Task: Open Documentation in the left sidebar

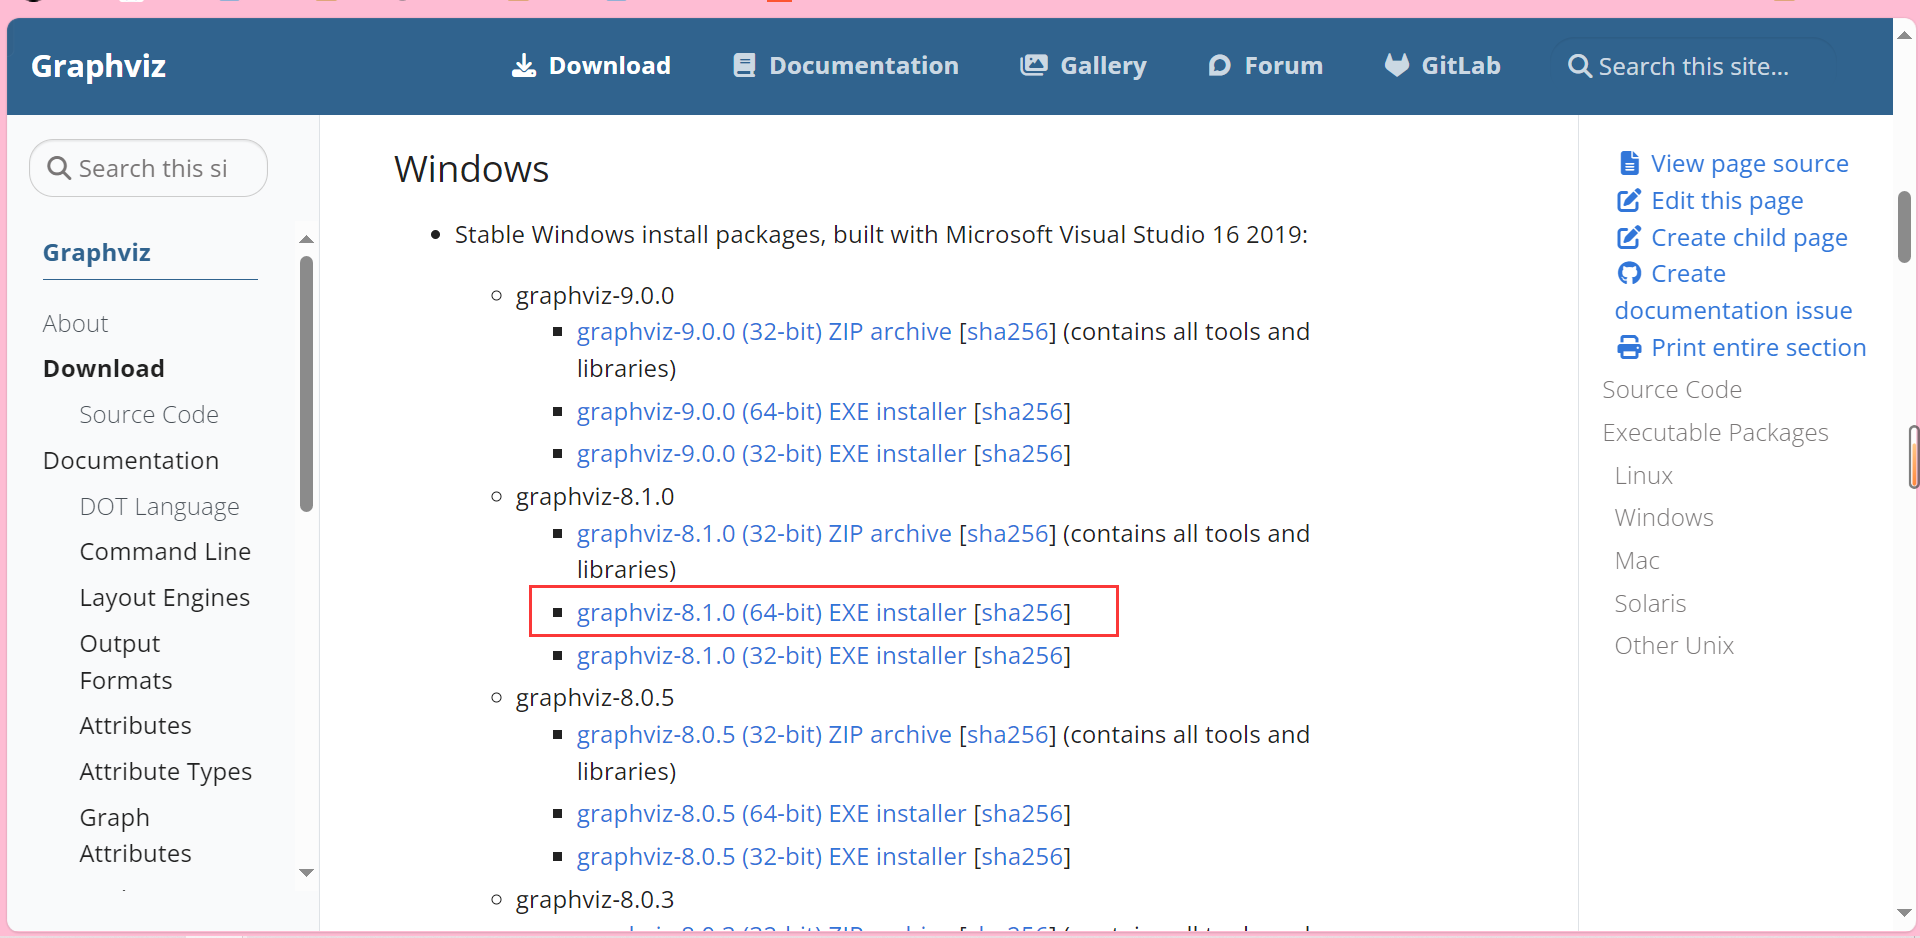Action: click(x=131, y=460)
